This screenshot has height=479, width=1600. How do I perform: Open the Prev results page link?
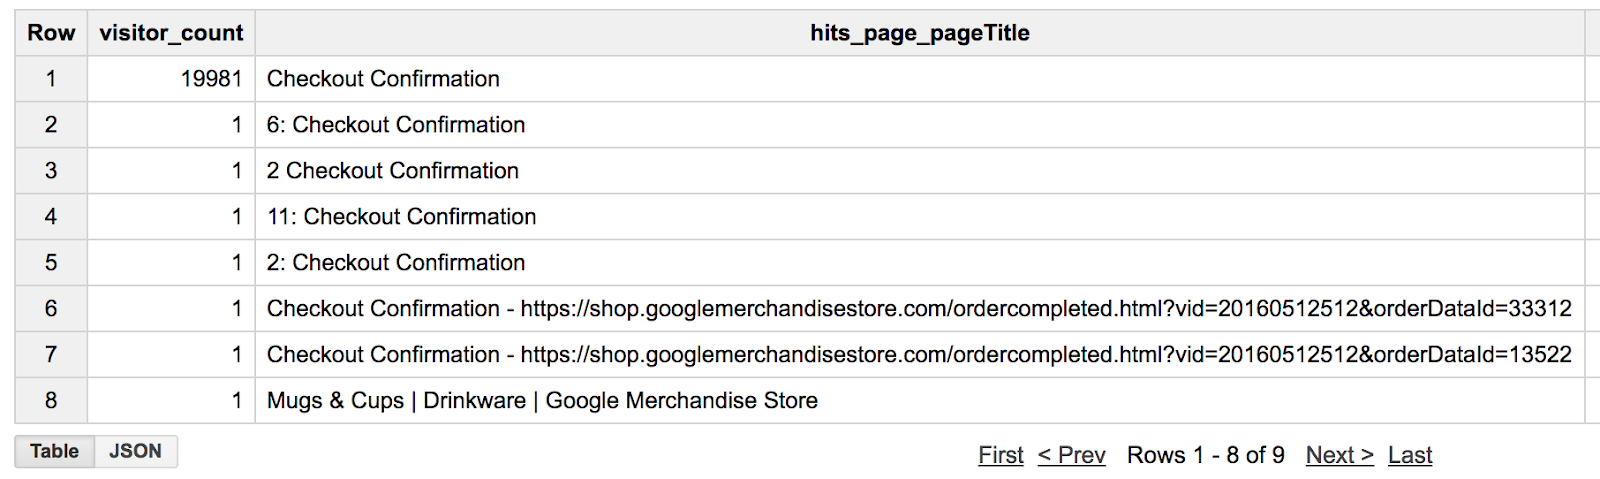1071,455
